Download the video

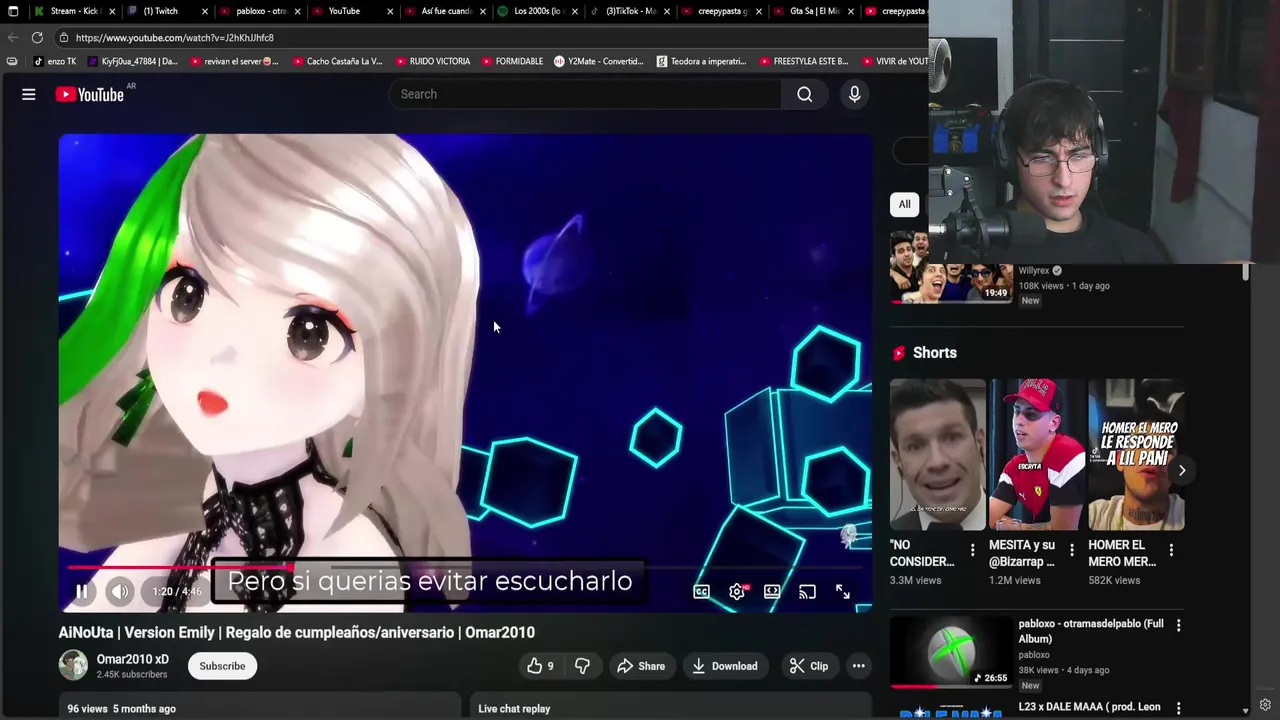pos(724,666)
